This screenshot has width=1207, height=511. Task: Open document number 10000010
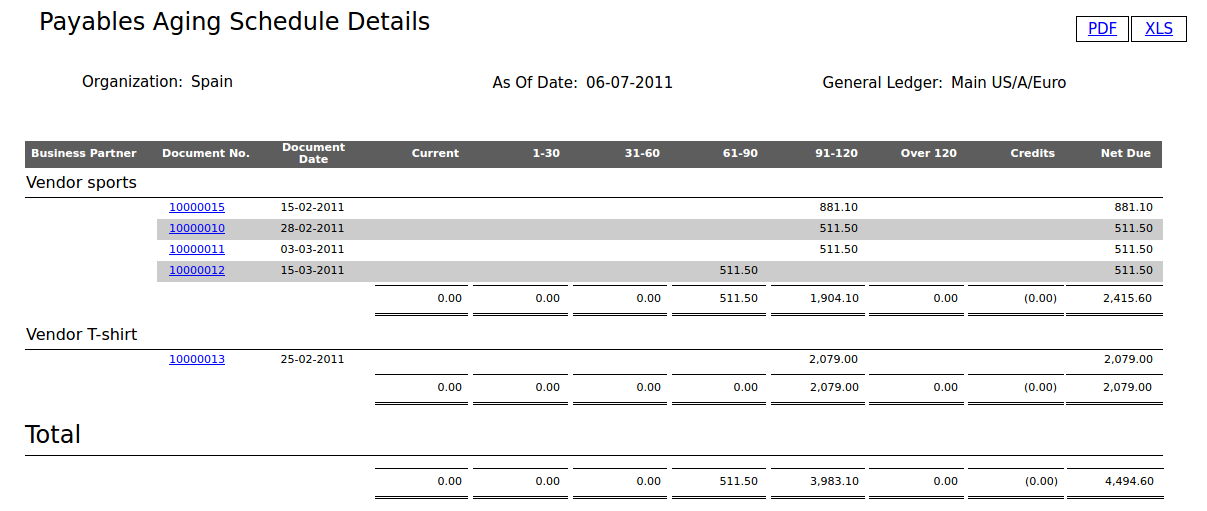pos(197,229)
